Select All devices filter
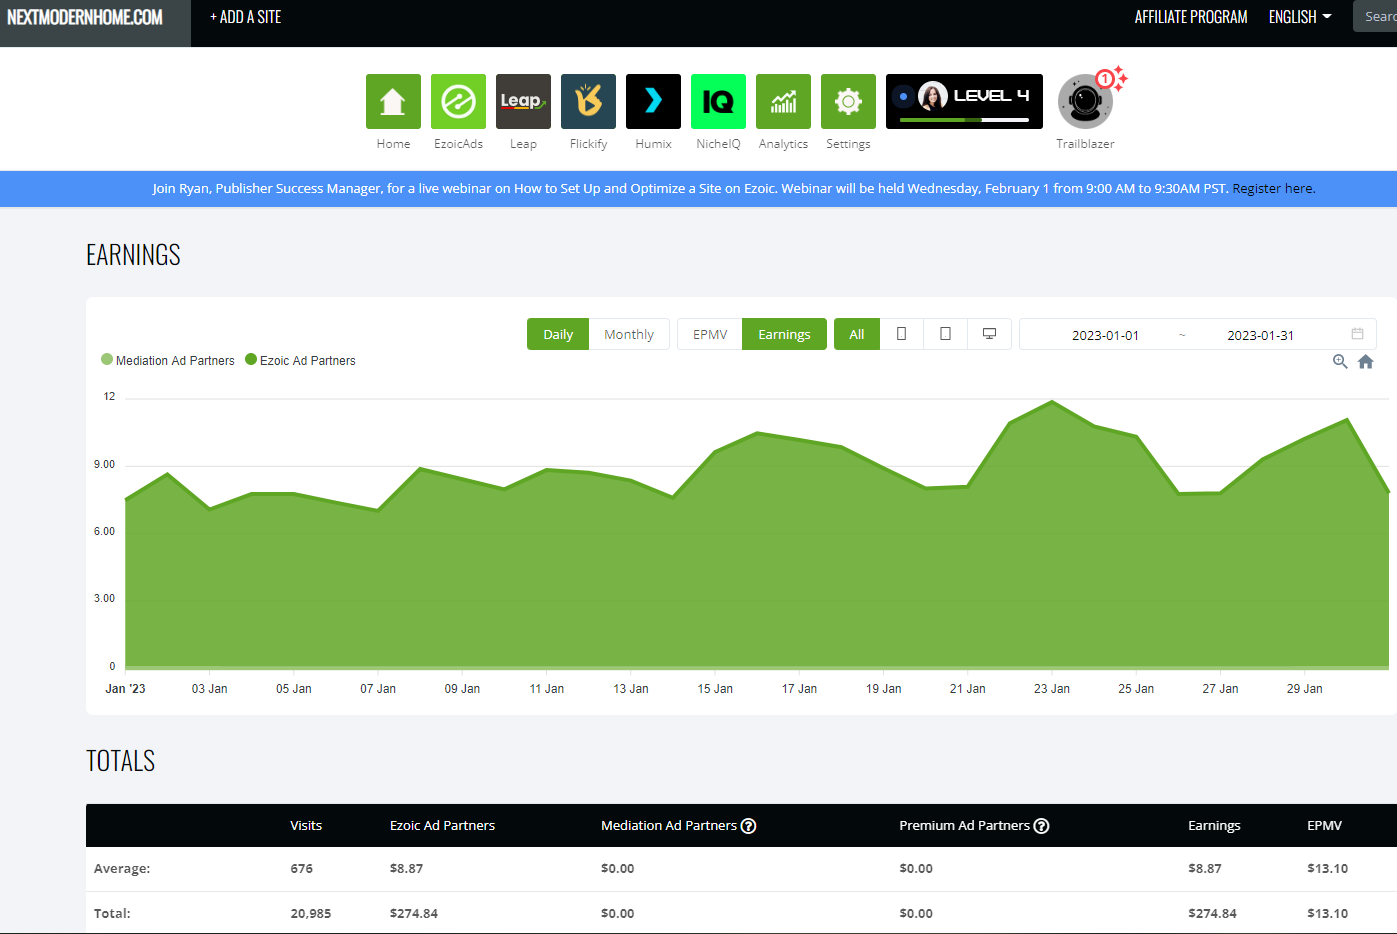Screen dimensions: 1397x934 point(857,334)
